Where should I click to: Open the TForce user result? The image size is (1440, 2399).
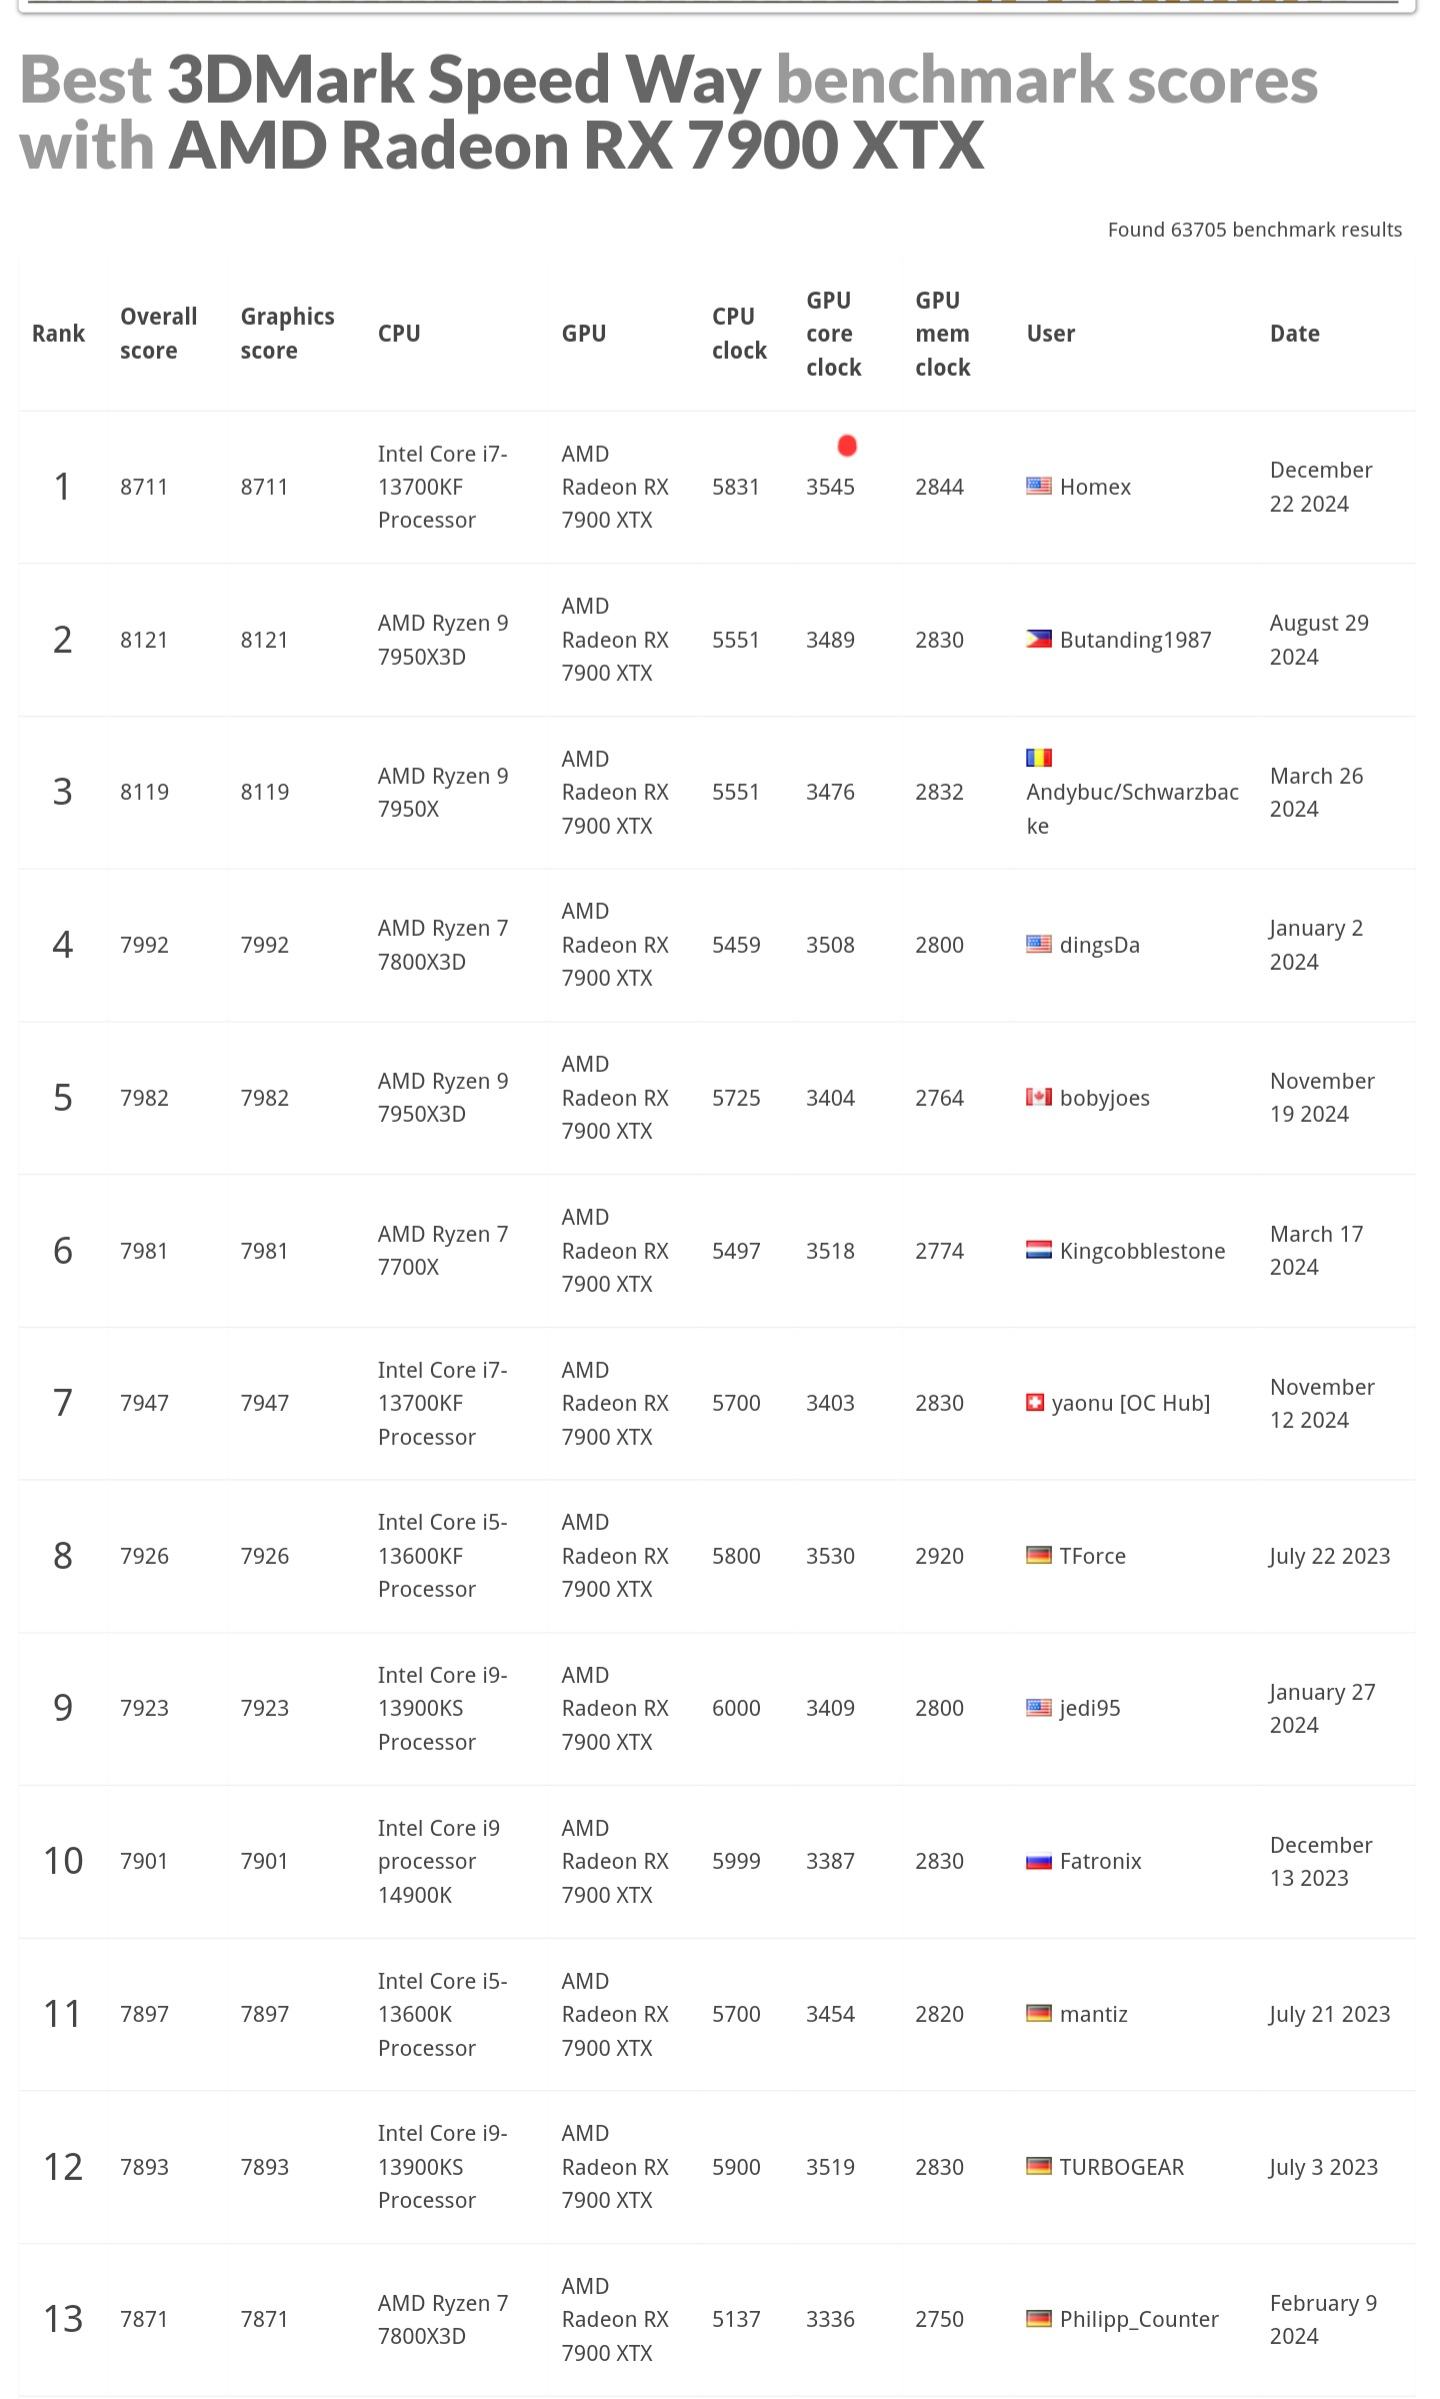(1092, 1556)
